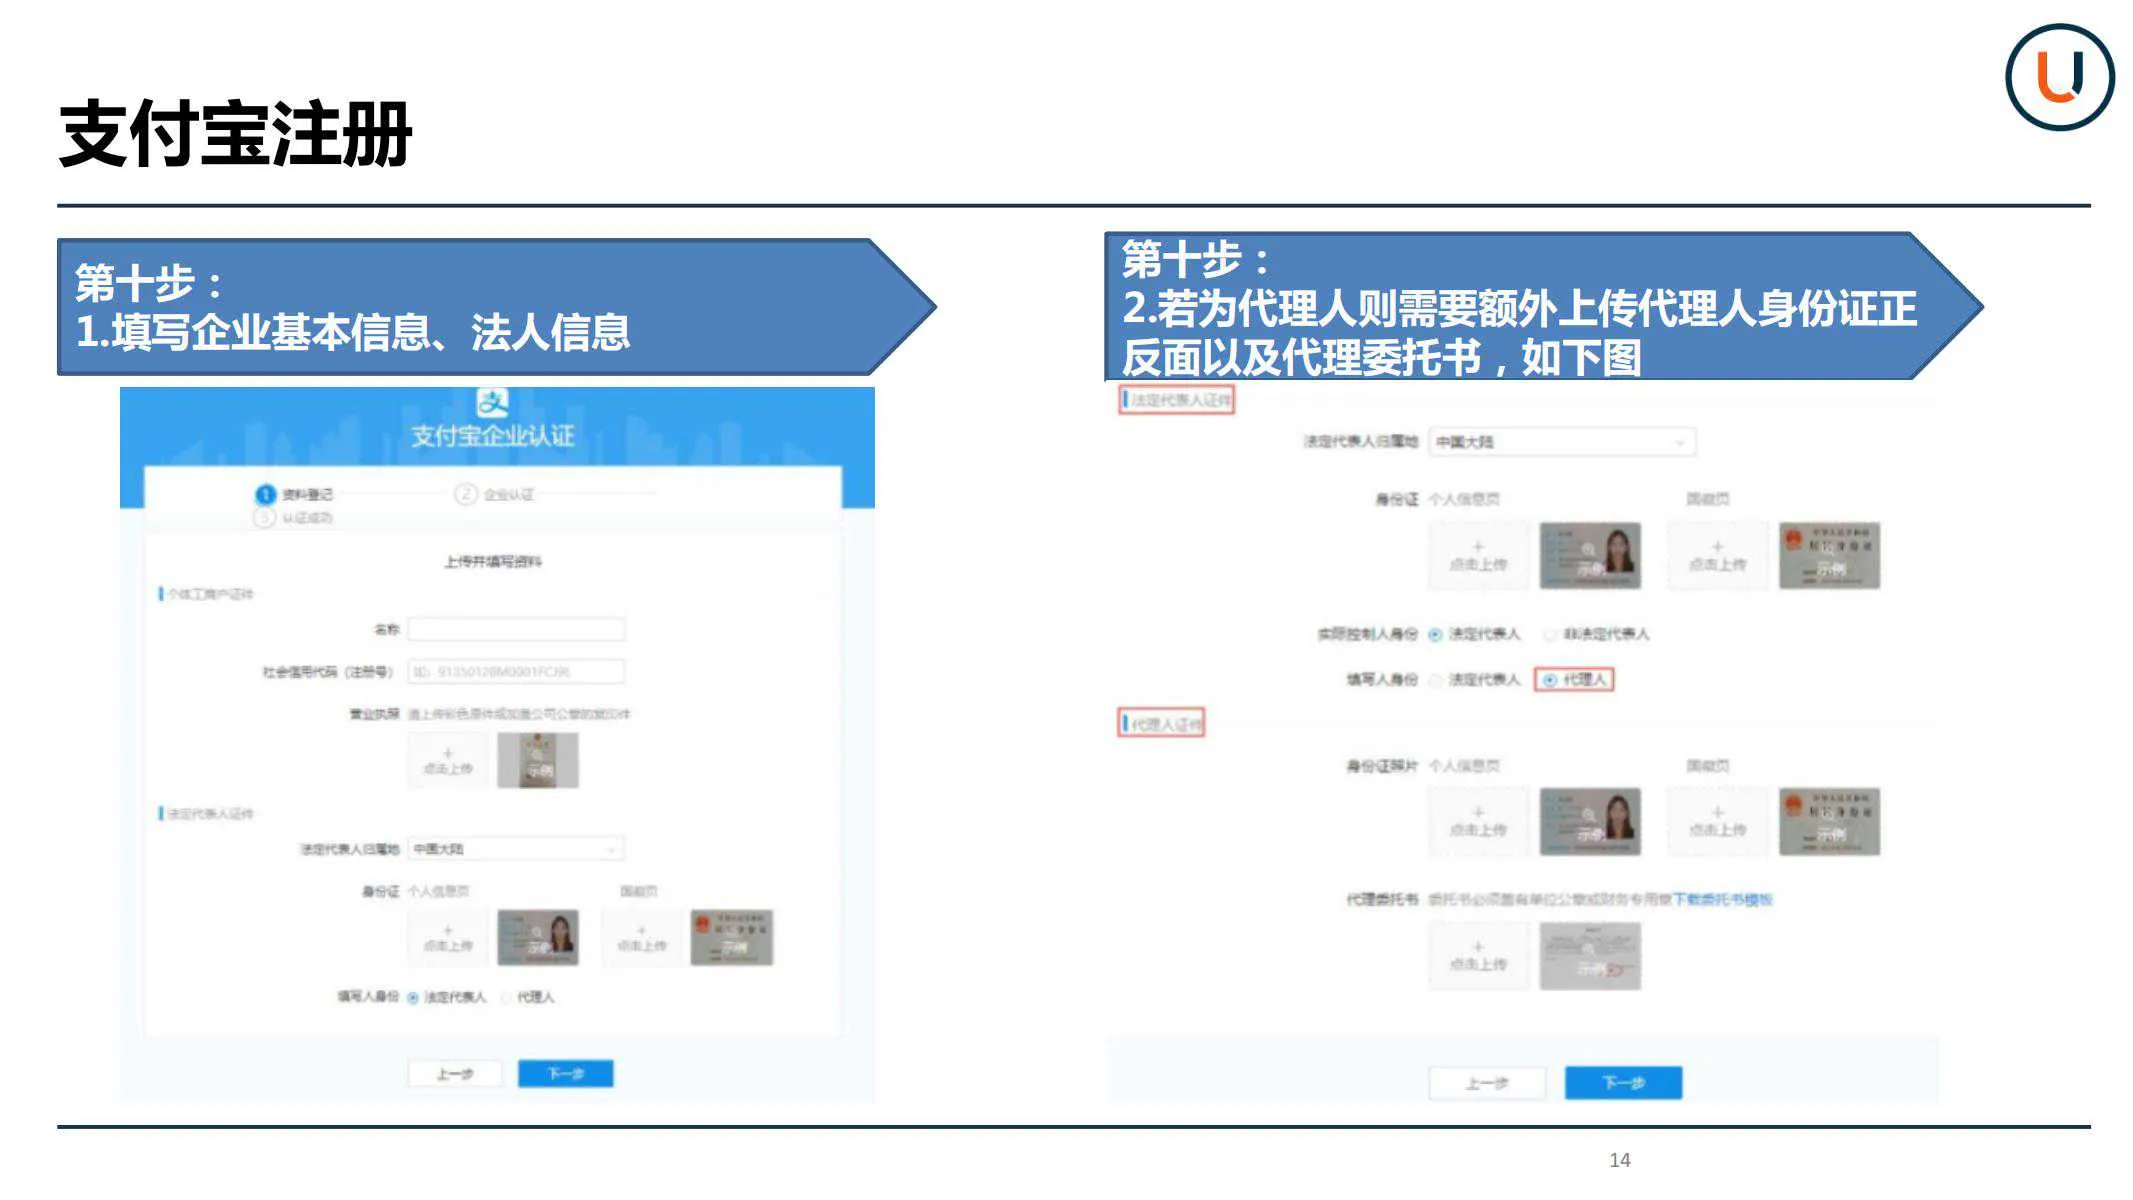Choose 非法定代表人 for 实际控制人身份
Screen dimensions: 2133x1200
point(1550,634)
